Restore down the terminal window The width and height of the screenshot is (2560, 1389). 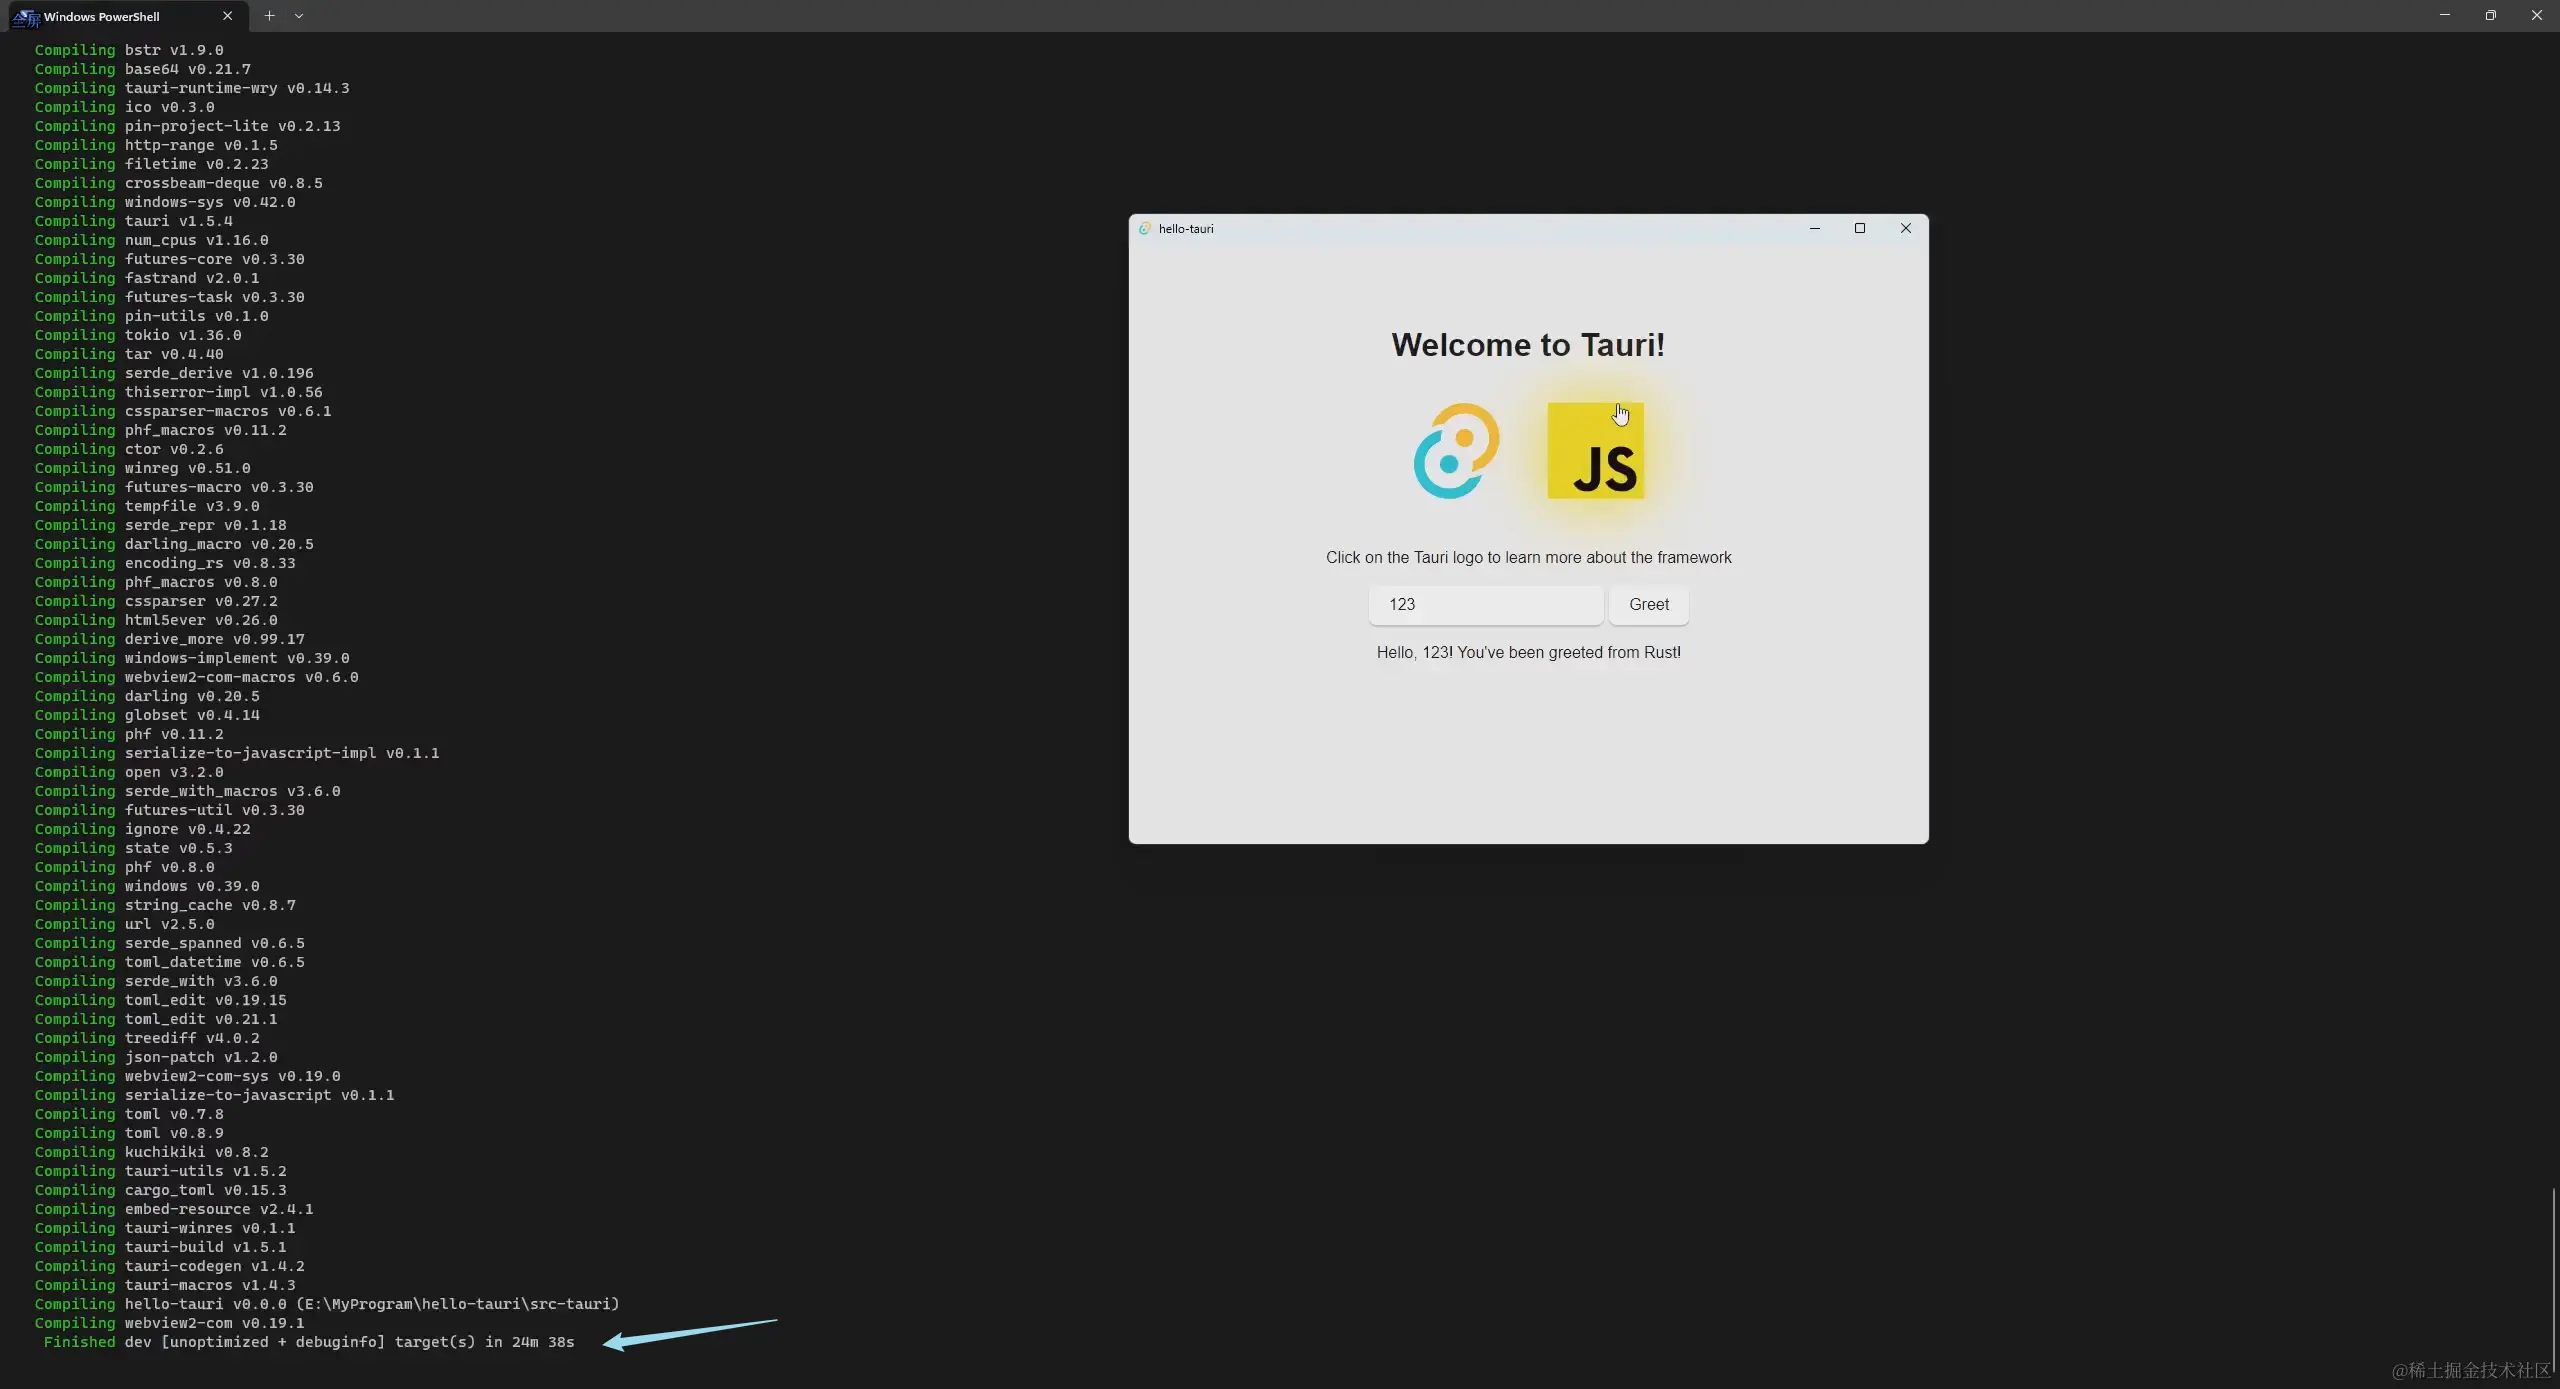pos(2490,15)
